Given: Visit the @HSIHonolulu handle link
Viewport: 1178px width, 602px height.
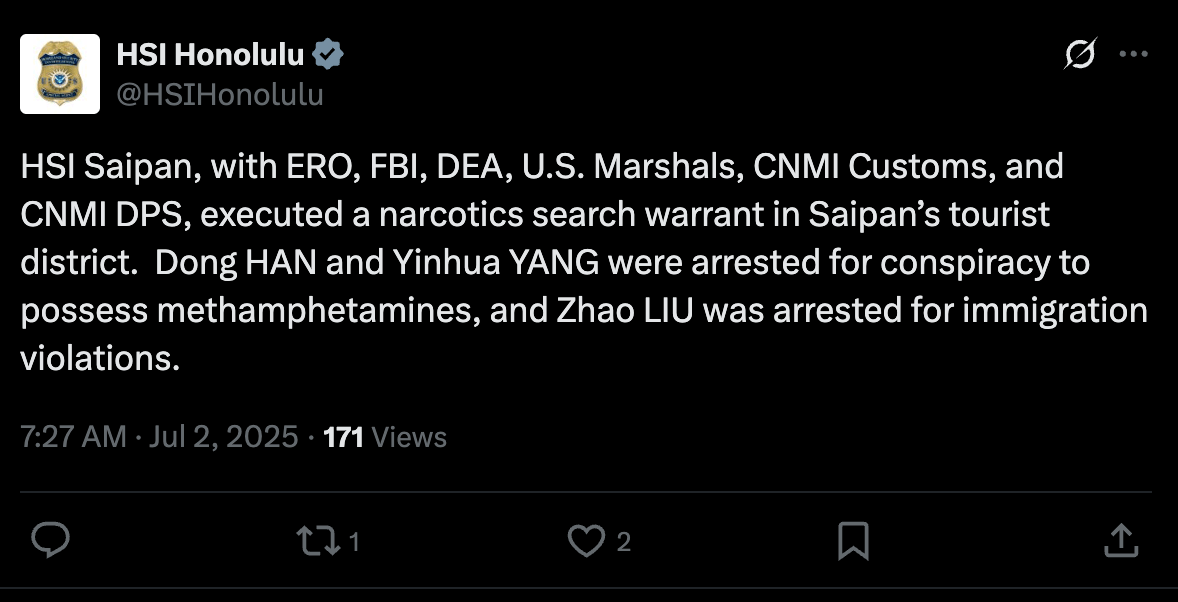Looking at the screenshot, I should 220,95.
